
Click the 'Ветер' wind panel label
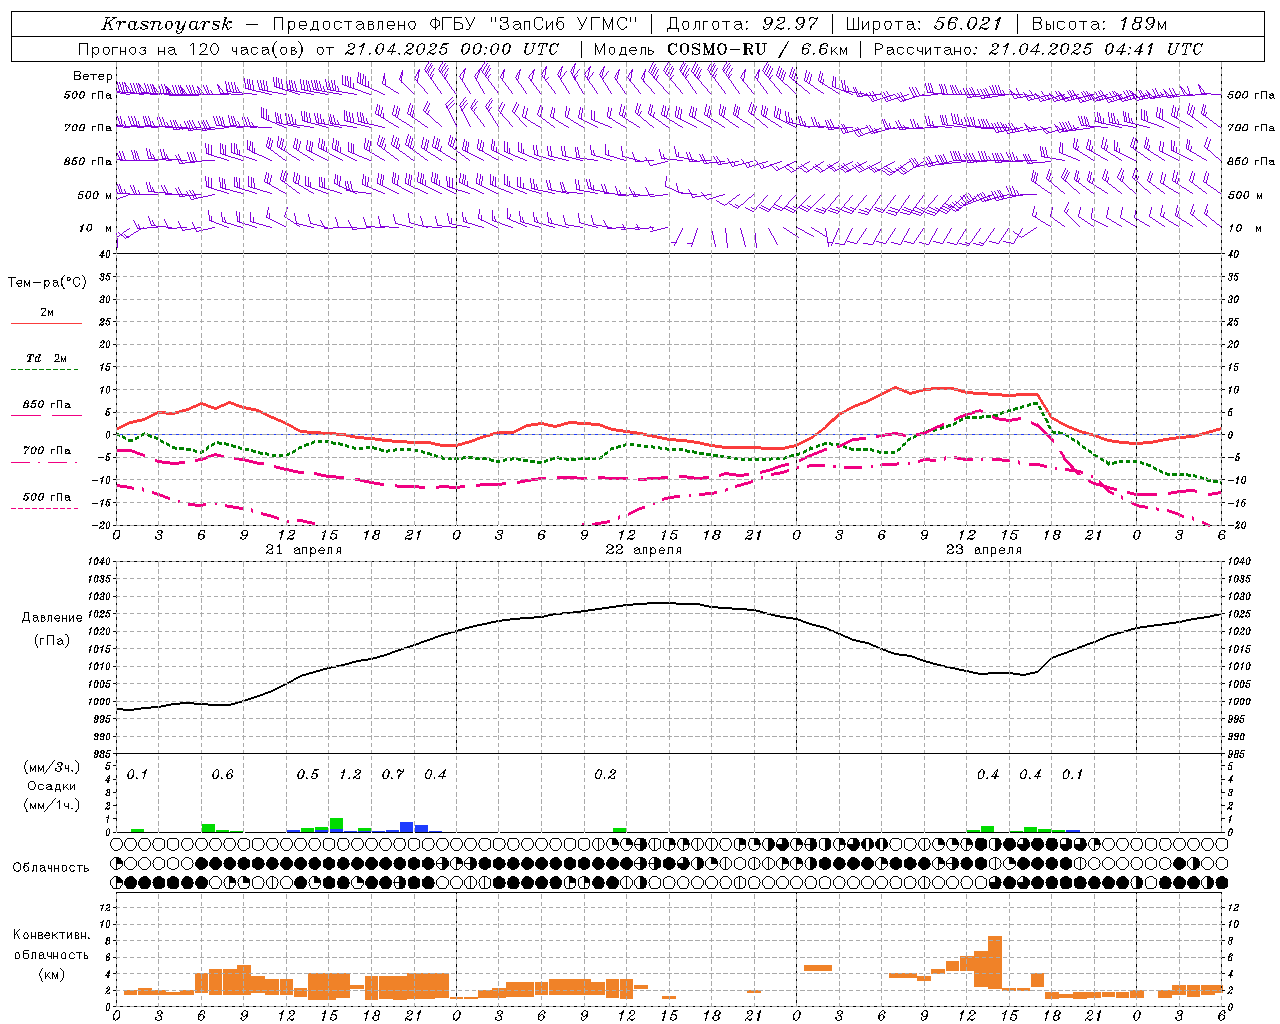[93, 76]
